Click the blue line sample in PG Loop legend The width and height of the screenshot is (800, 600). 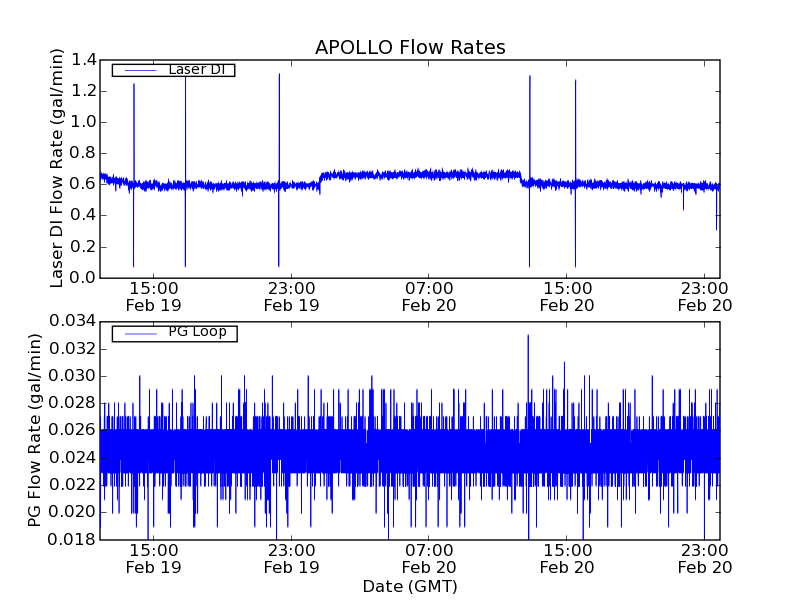point(140,334)
